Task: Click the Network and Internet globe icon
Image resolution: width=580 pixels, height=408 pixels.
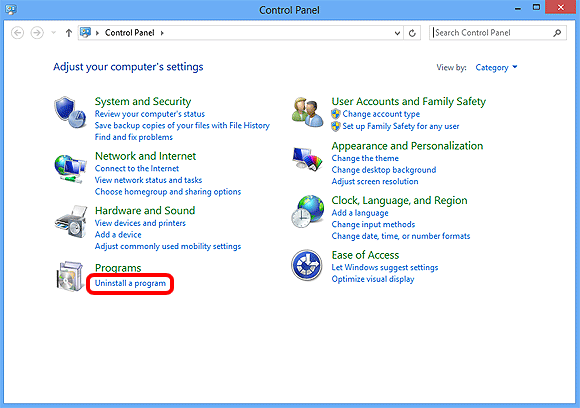Action: pyautogui.click(x=70, y=169)
